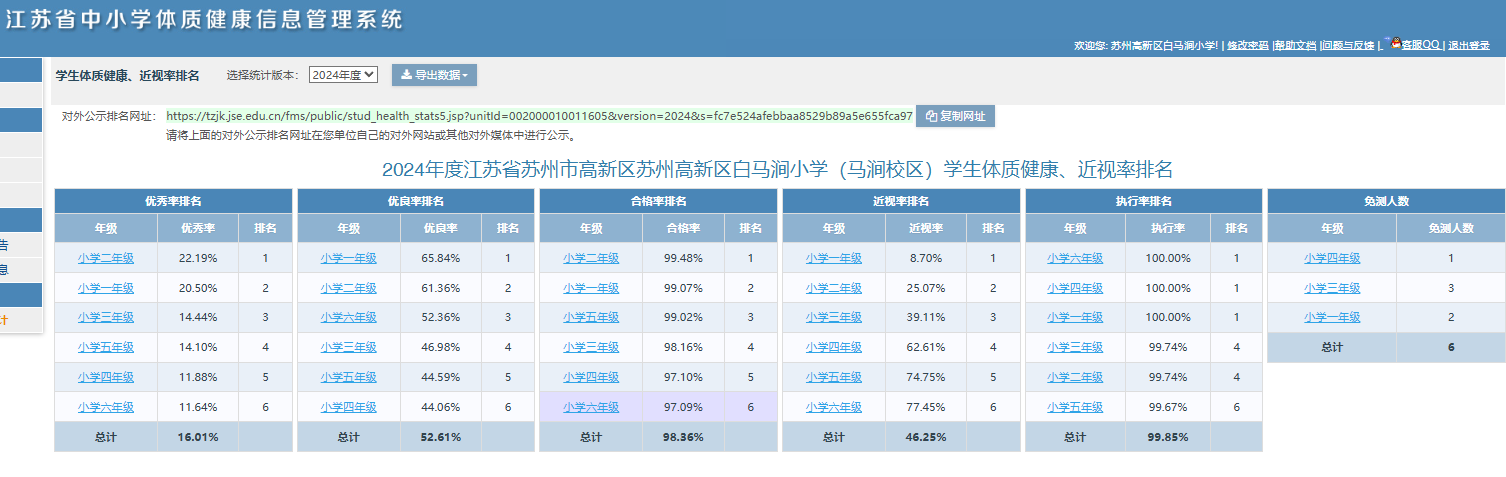Click the 2024年度 ranking page title
This screenshot has height=477, width=1506.
click(x=777, y=169)
